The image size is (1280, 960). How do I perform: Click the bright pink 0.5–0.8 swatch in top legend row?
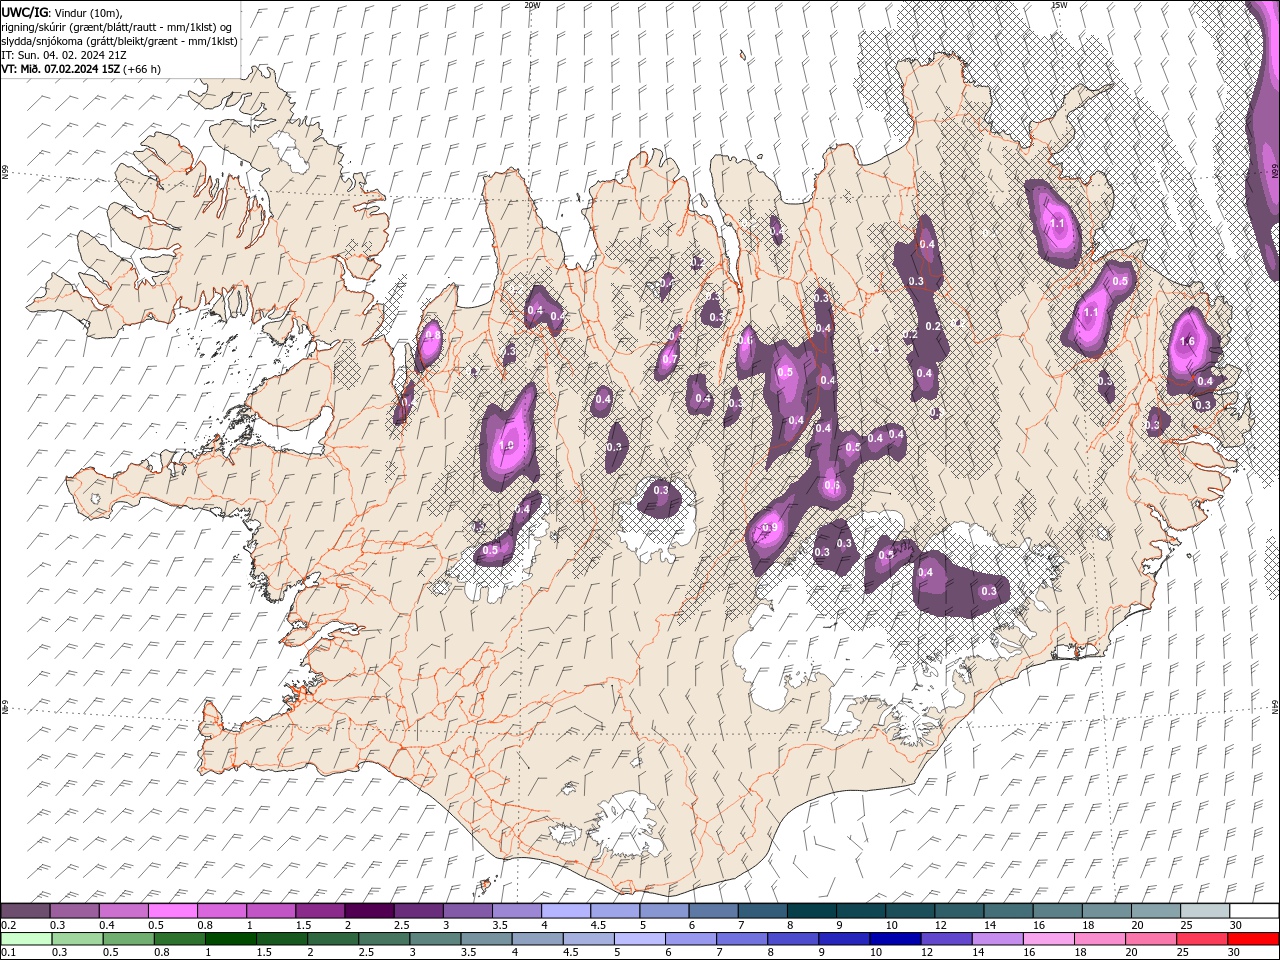coord(173,911)
